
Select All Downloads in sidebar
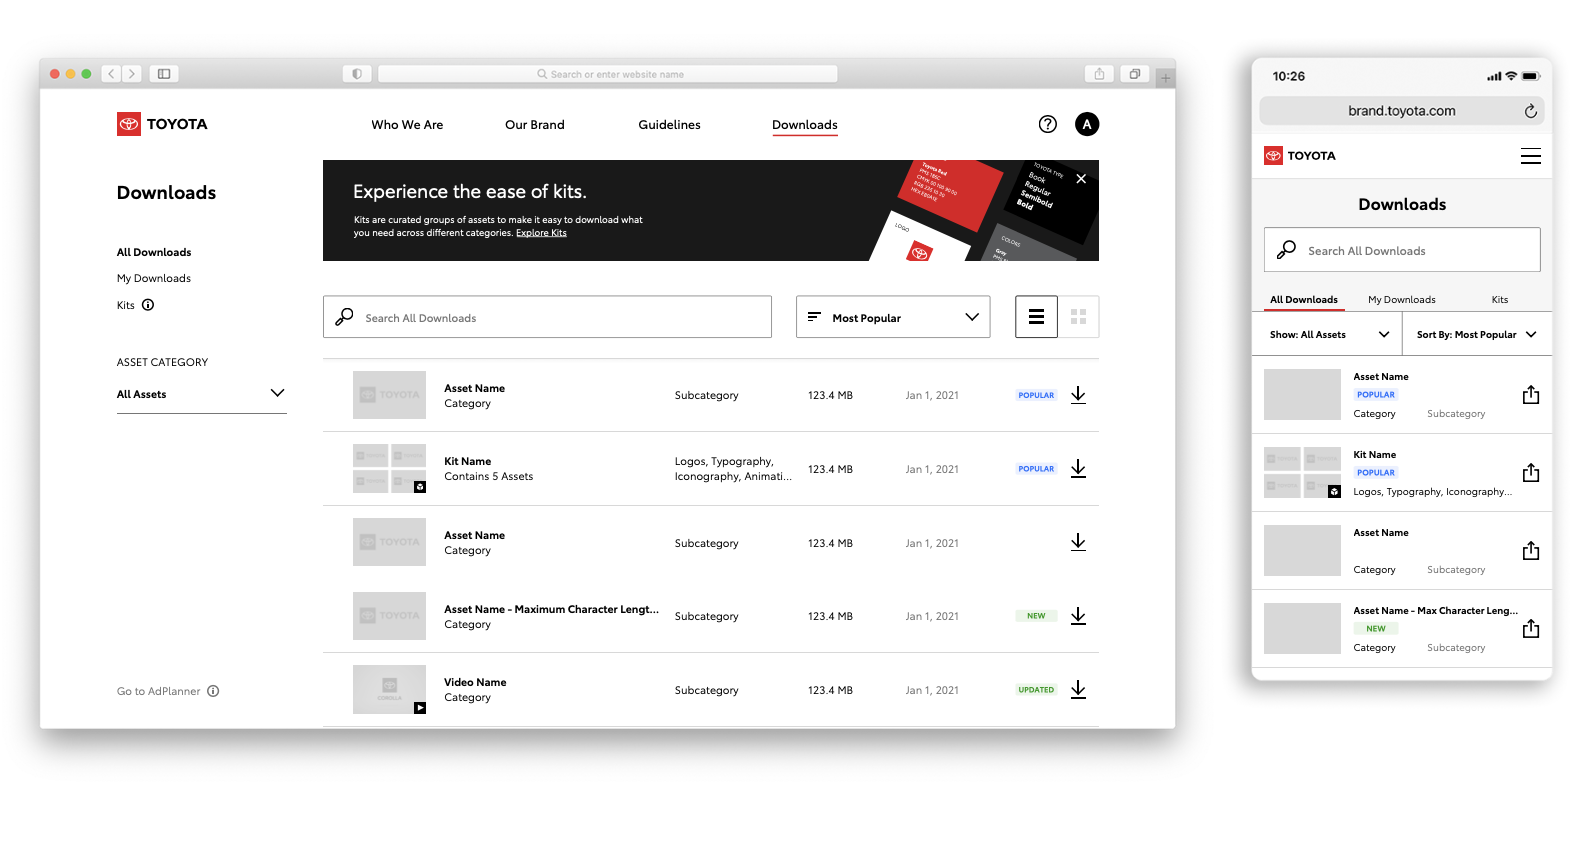pyautogui.click(x=154, y=252)
